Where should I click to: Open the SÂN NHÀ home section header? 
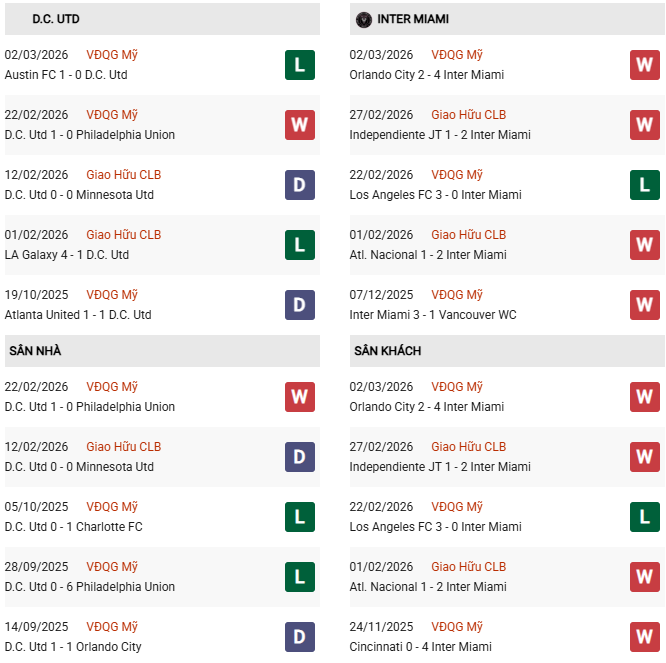pos(36,351)
